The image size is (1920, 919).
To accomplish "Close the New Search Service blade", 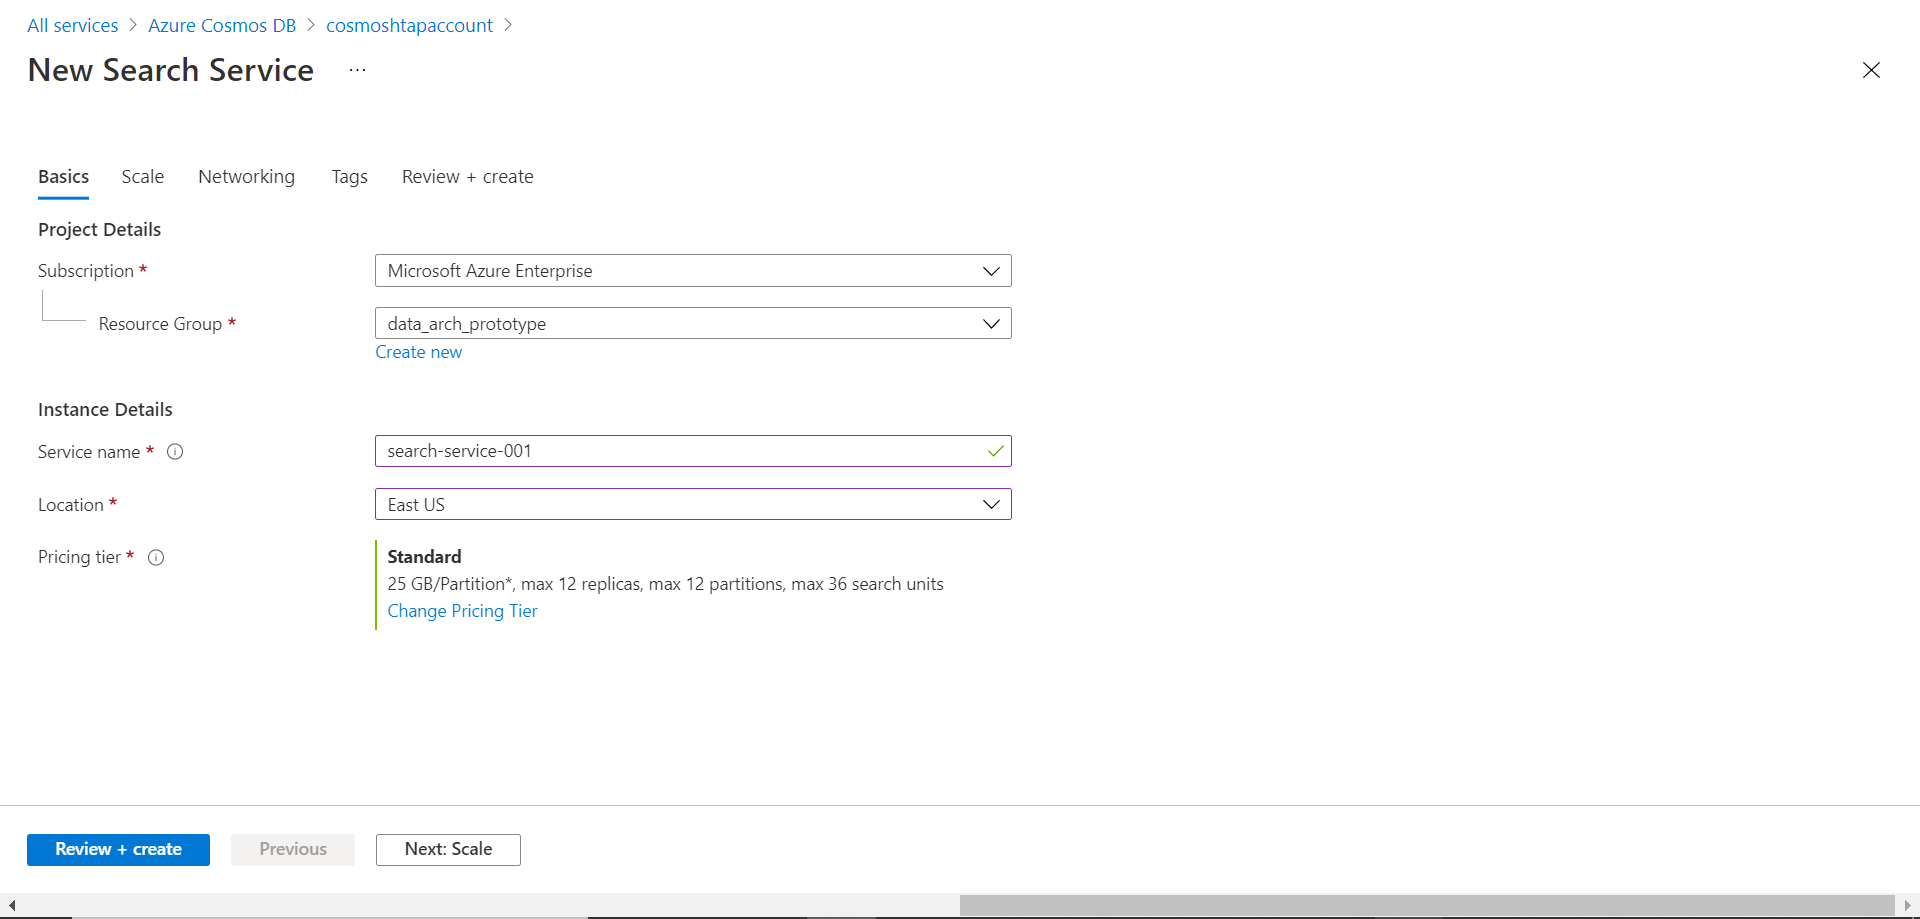I will coord(1871,70).
